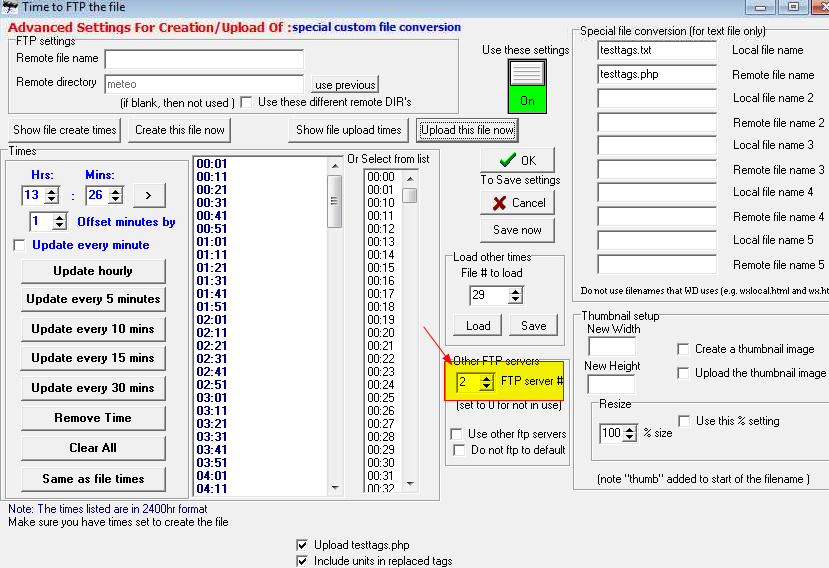This screenshot has width=829, height=568.
Task: Click Save in Load other times
Action: [x=533, y=326]
